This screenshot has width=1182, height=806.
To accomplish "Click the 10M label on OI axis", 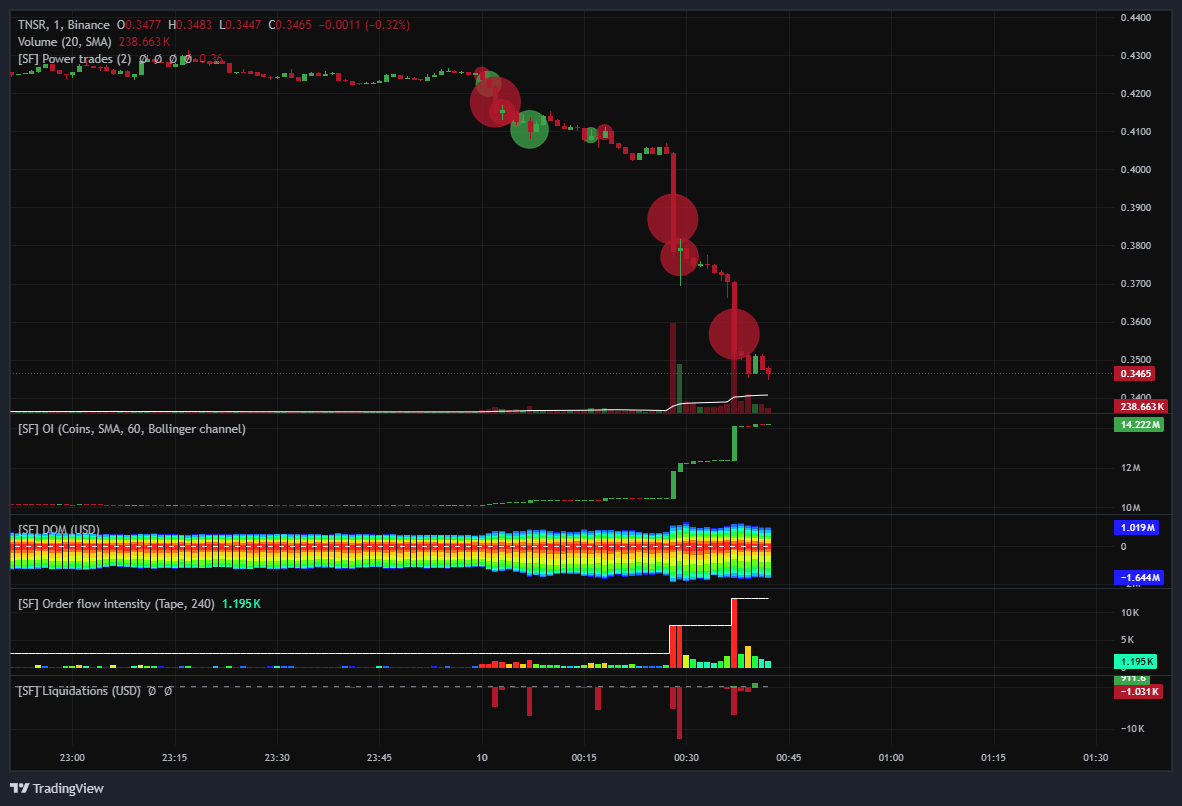I will coord(1130,507).
